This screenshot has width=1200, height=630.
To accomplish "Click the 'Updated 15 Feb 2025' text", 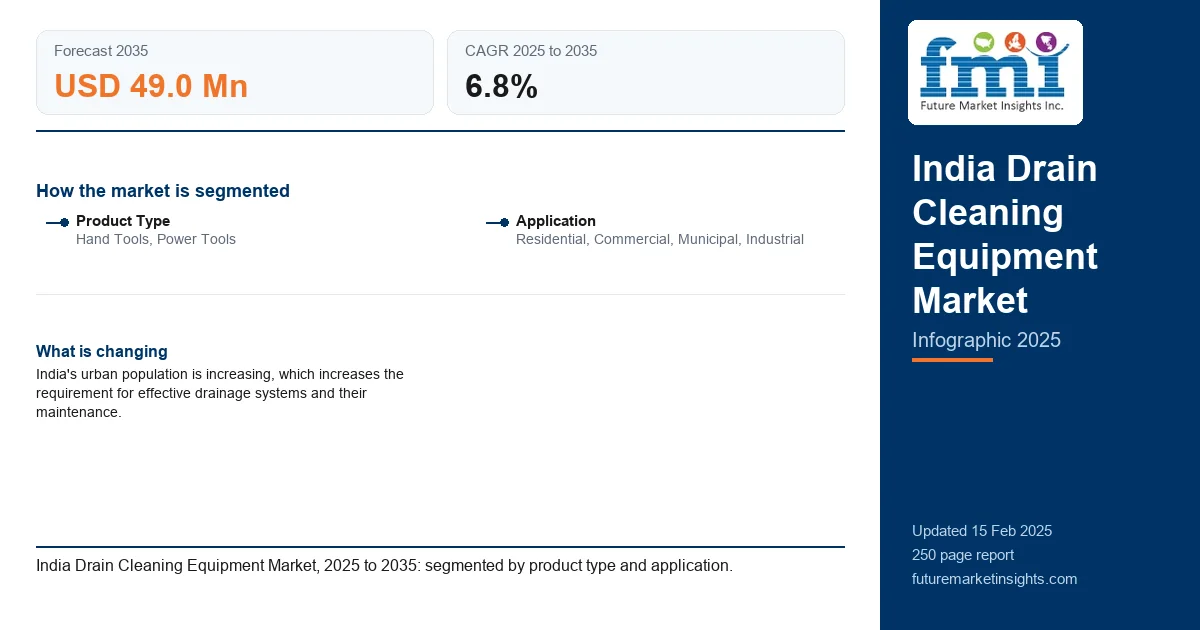I will (x=982, y=531).
